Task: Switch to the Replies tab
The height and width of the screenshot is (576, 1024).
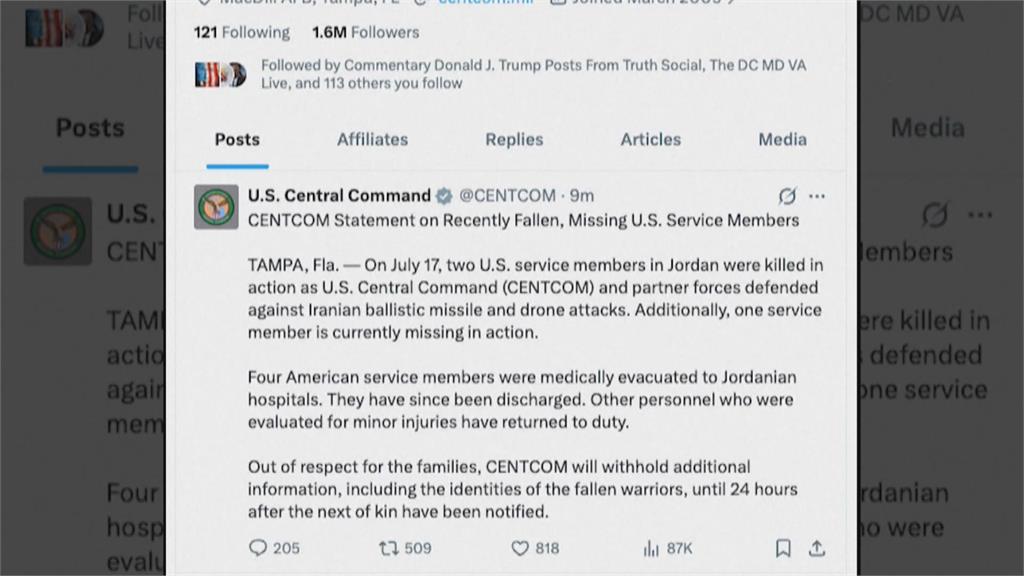Action: tap(514, 140)
